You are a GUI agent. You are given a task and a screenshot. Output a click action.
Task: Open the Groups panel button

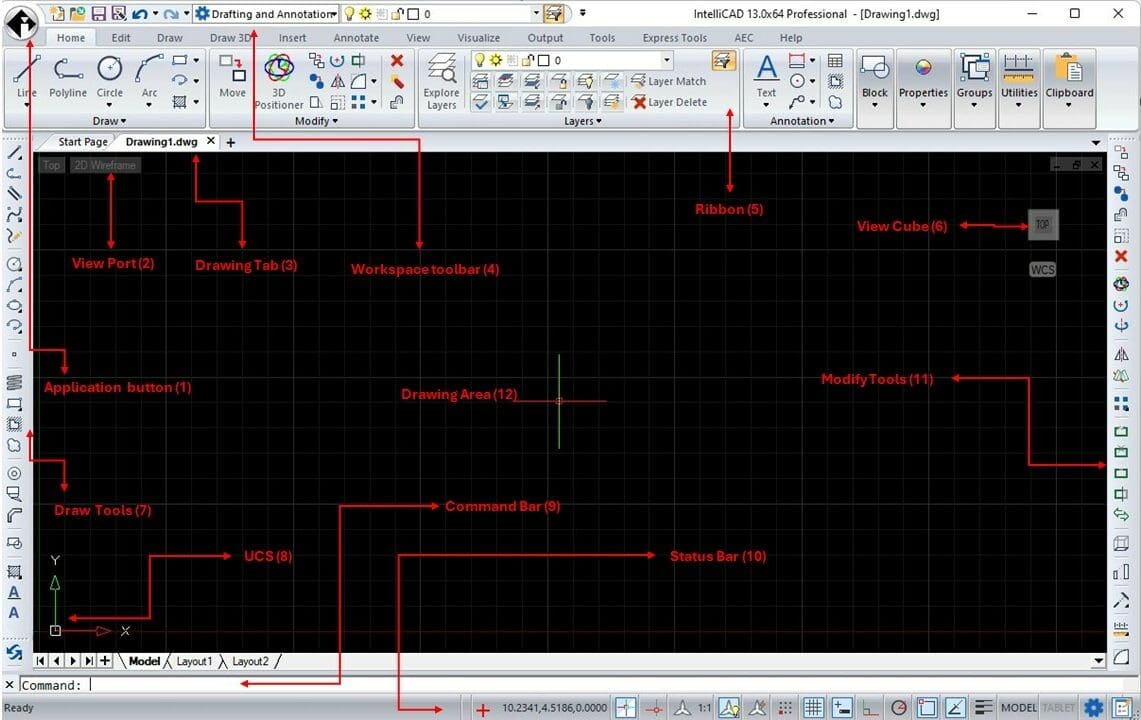pyautogui.click(x=974, y=88)
